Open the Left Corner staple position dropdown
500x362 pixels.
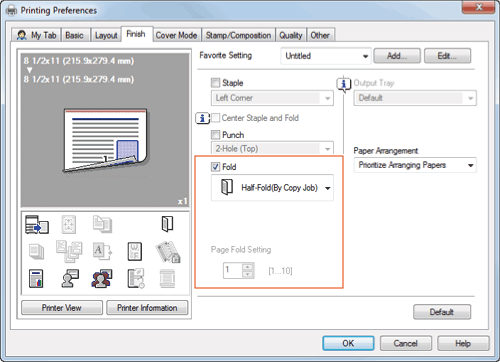[x=272, y=98]
